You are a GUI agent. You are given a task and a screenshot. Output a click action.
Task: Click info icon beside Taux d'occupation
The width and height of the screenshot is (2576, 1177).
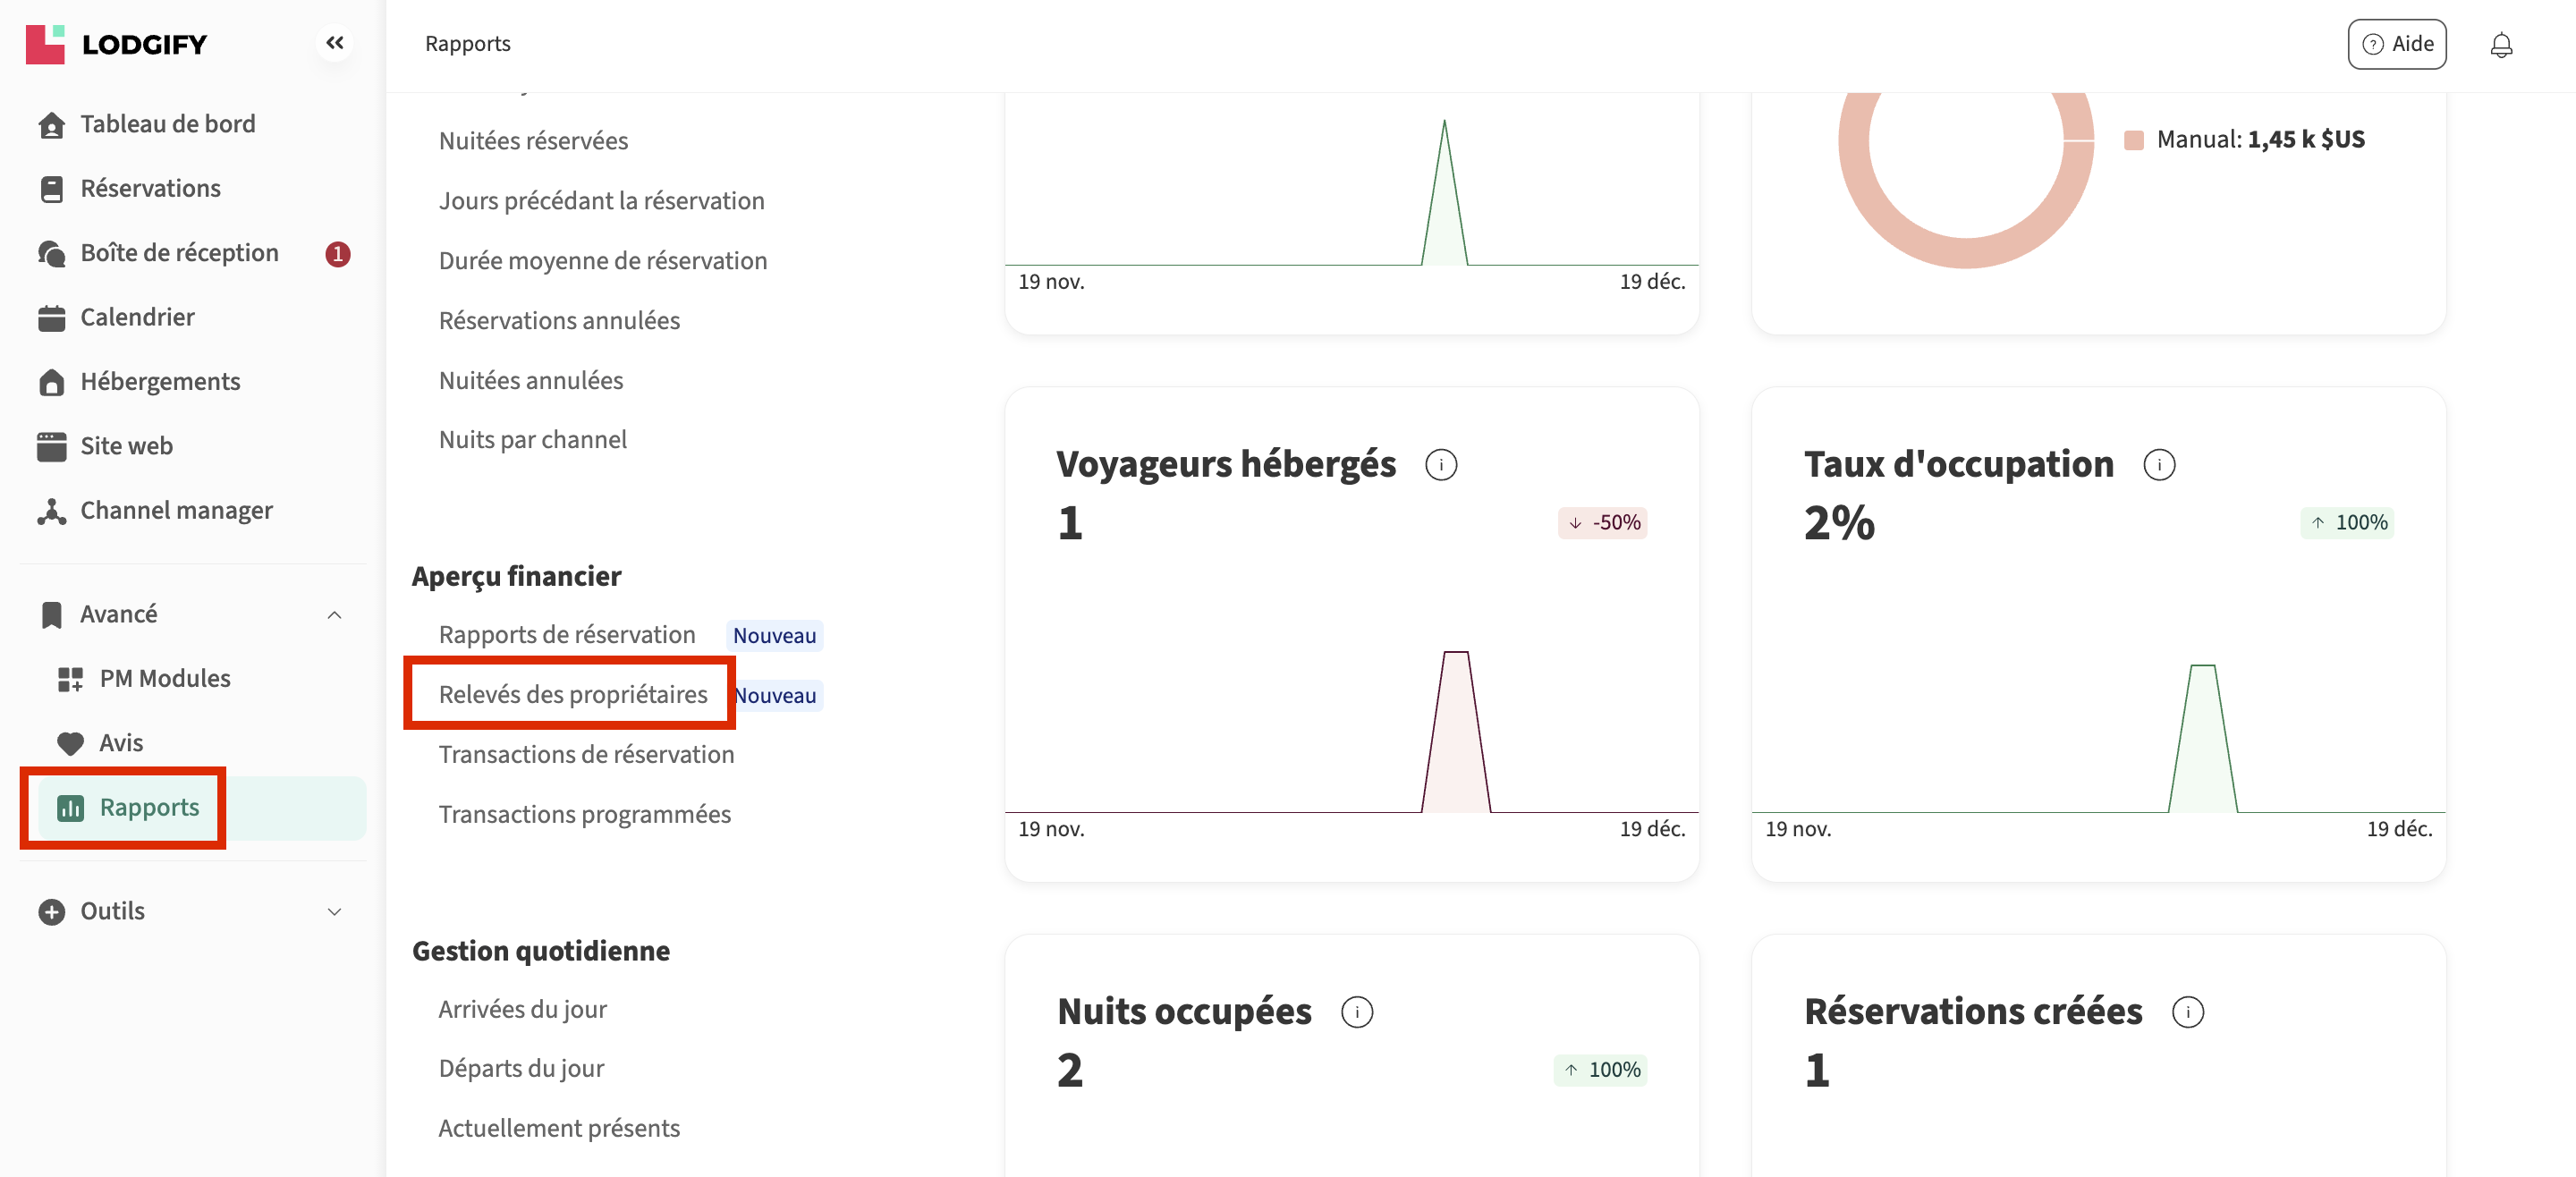coord(2159,465)
